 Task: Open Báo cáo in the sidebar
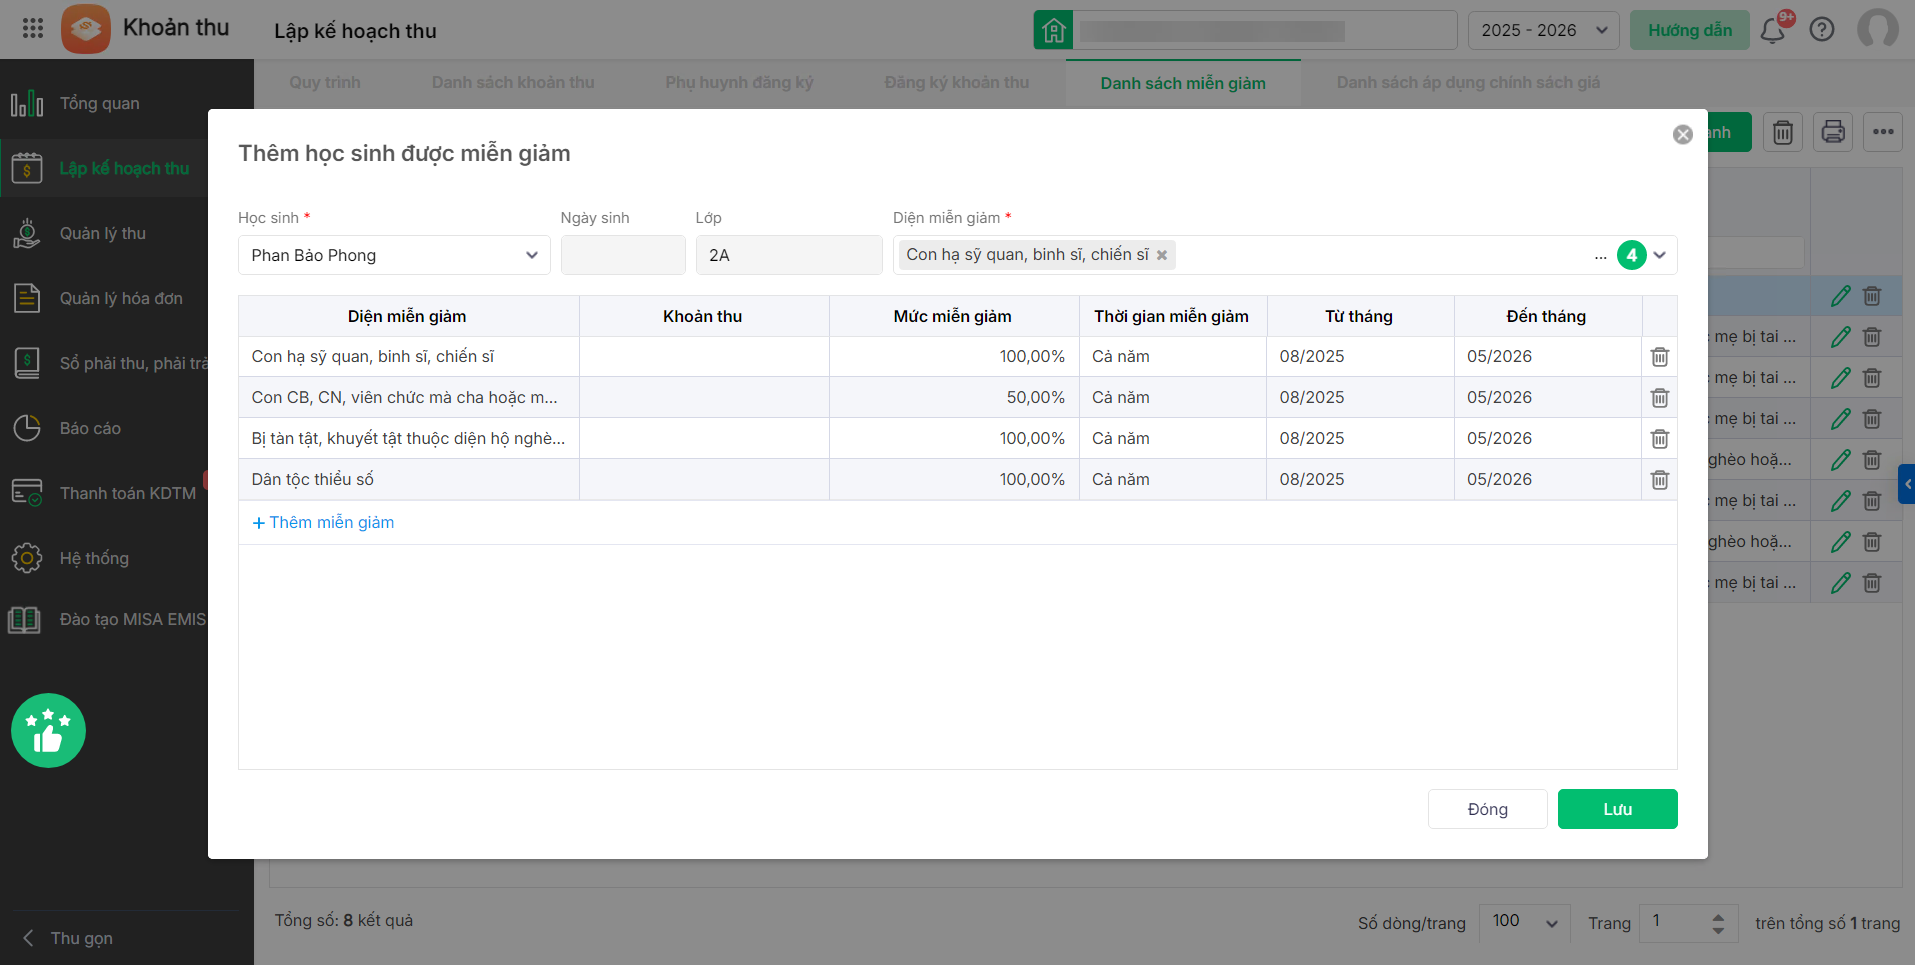[x=104, y=428]
